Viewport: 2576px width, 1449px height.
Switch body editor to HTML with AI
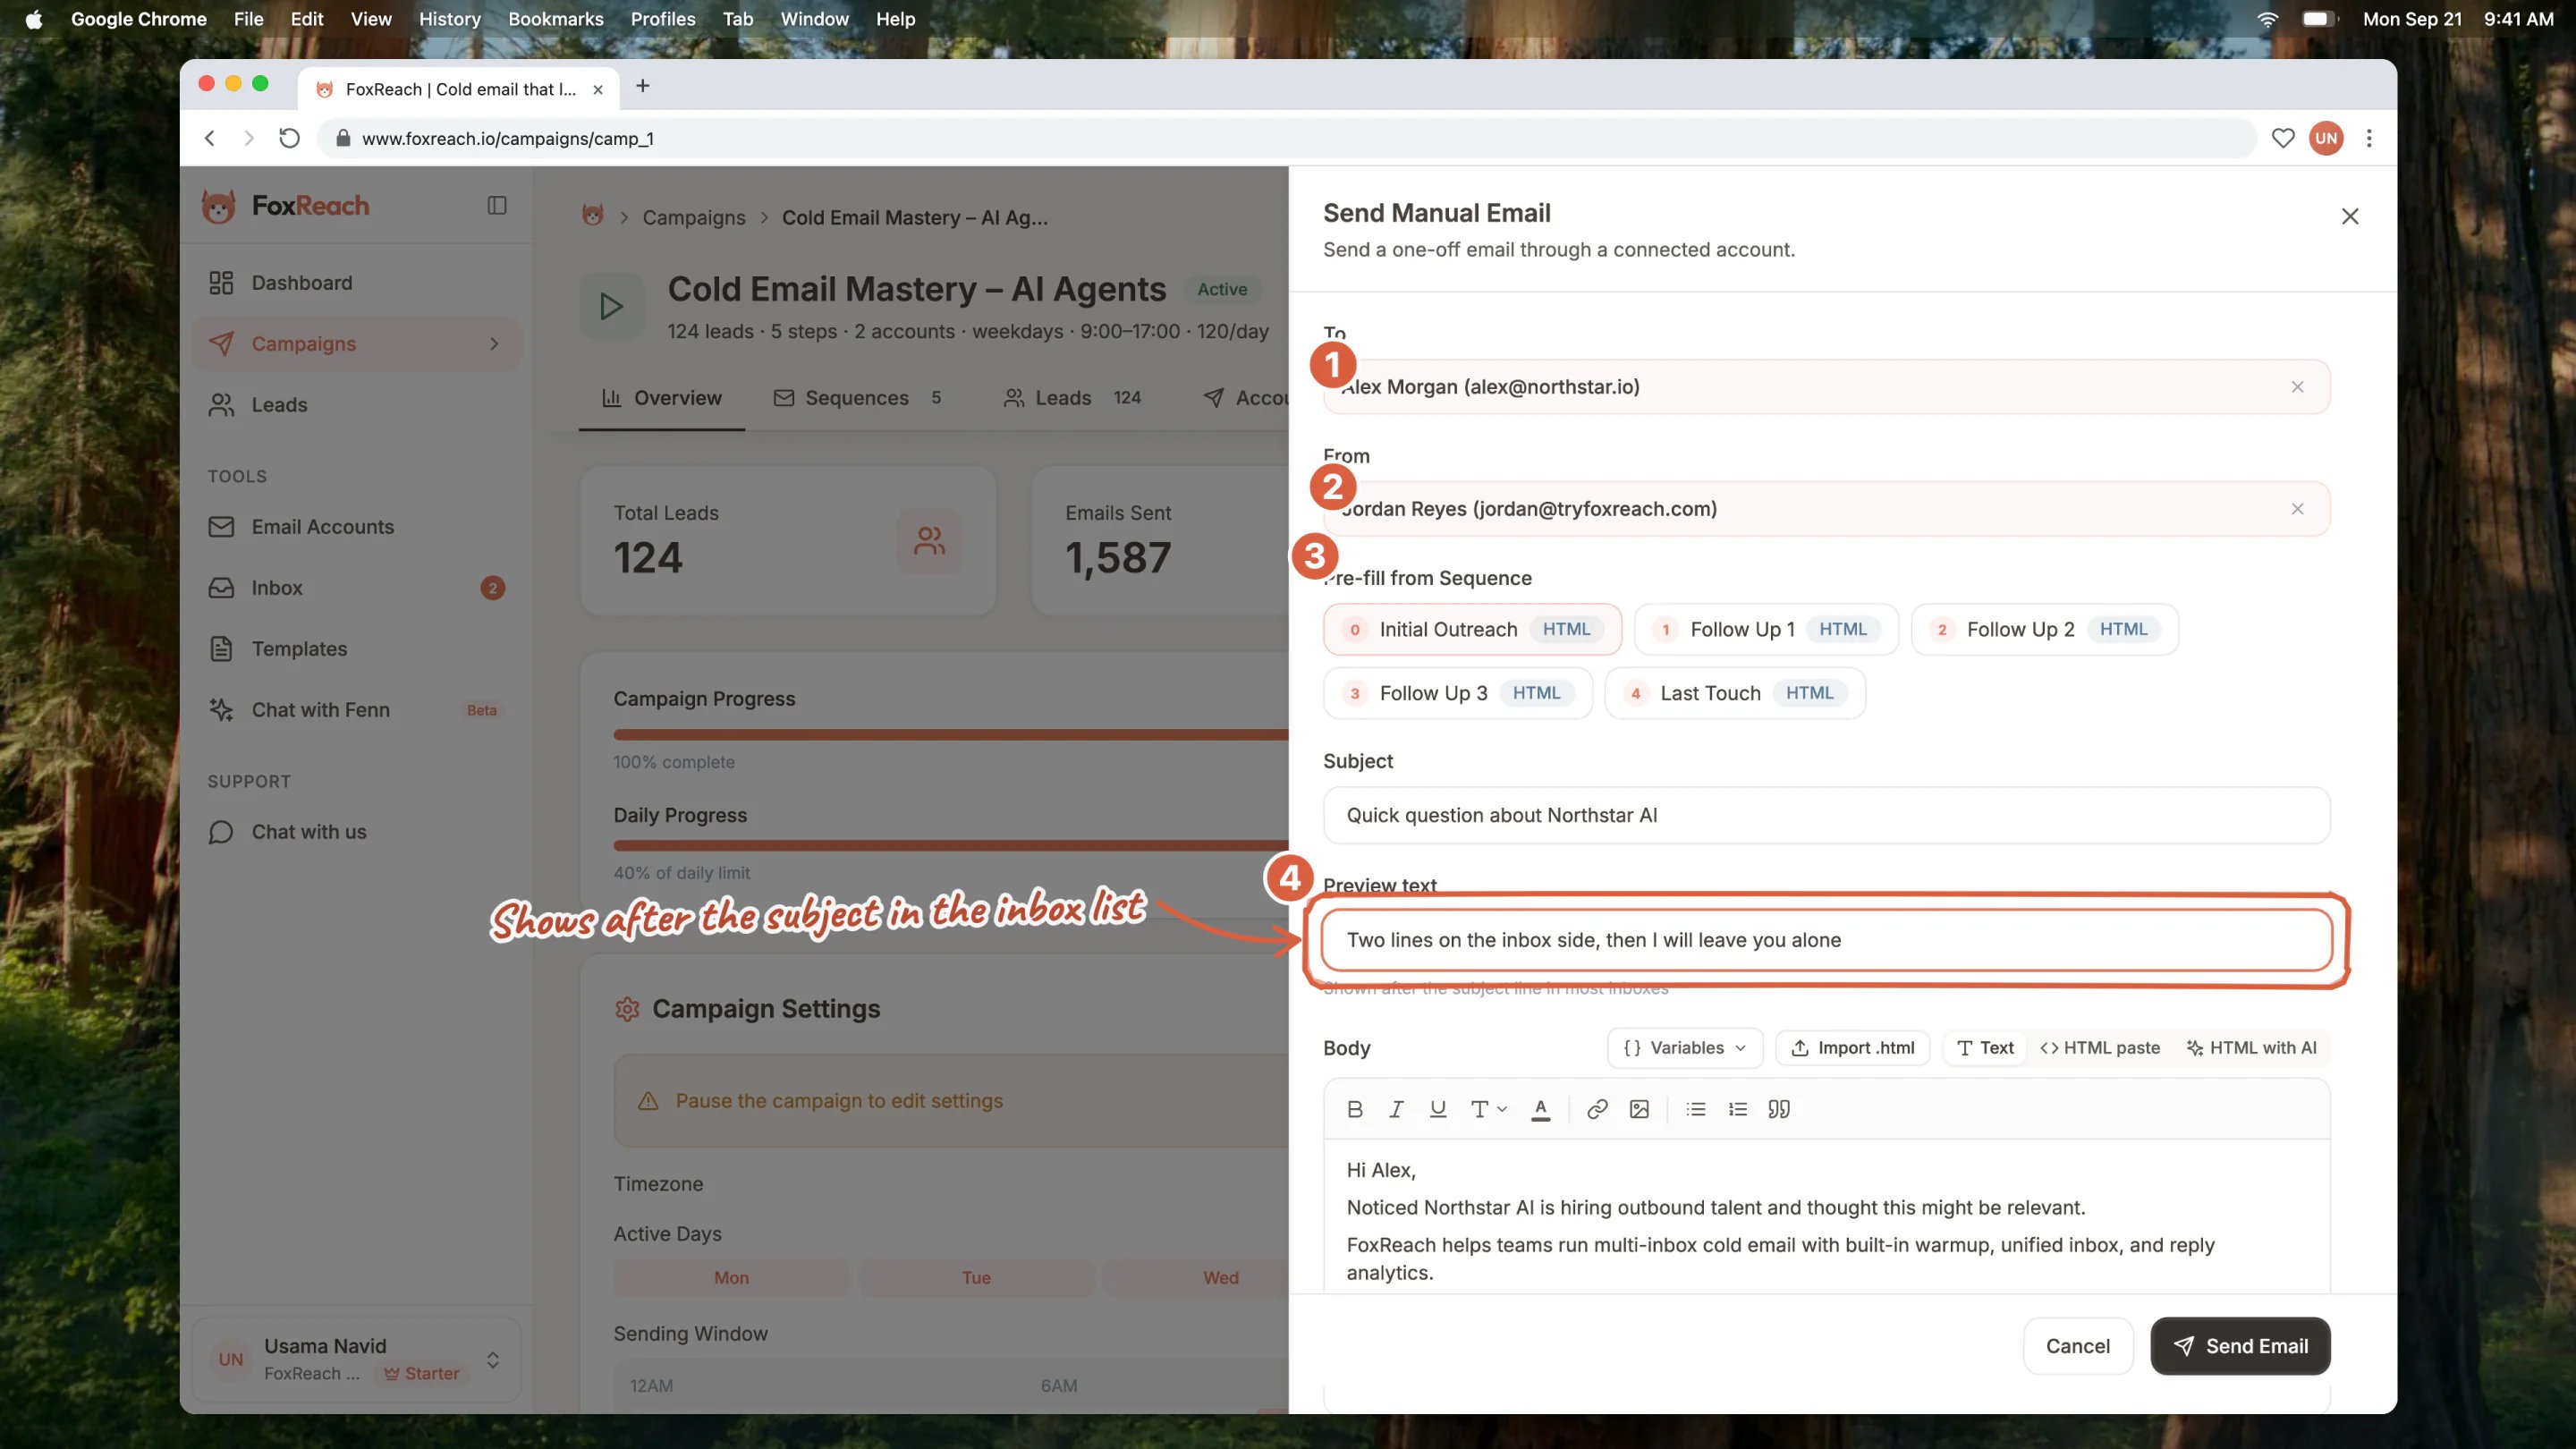pos(2251,1048)
